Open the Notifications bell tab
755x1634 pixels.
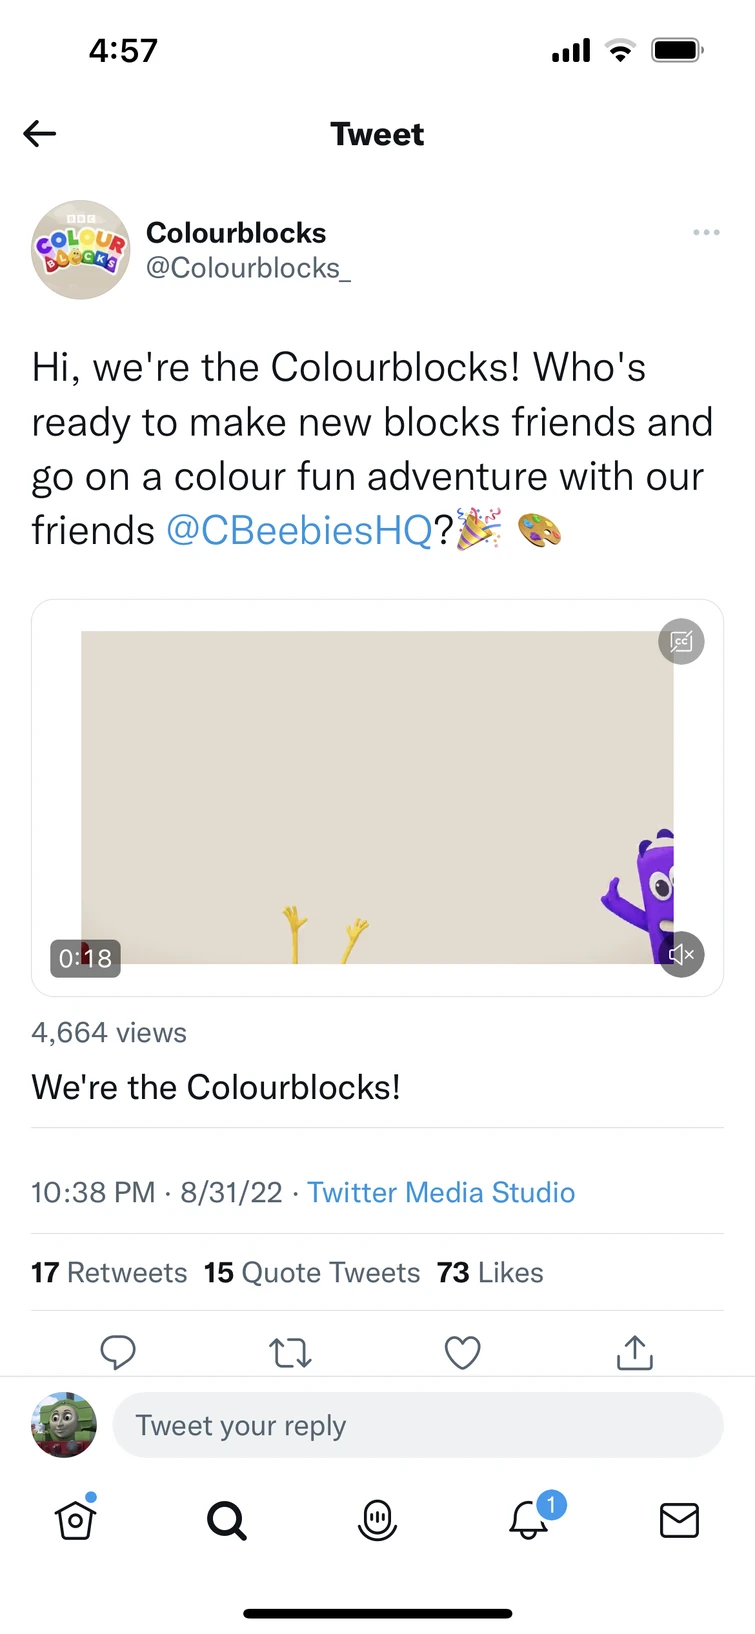pyautogui.click(x=529, y=1520)
